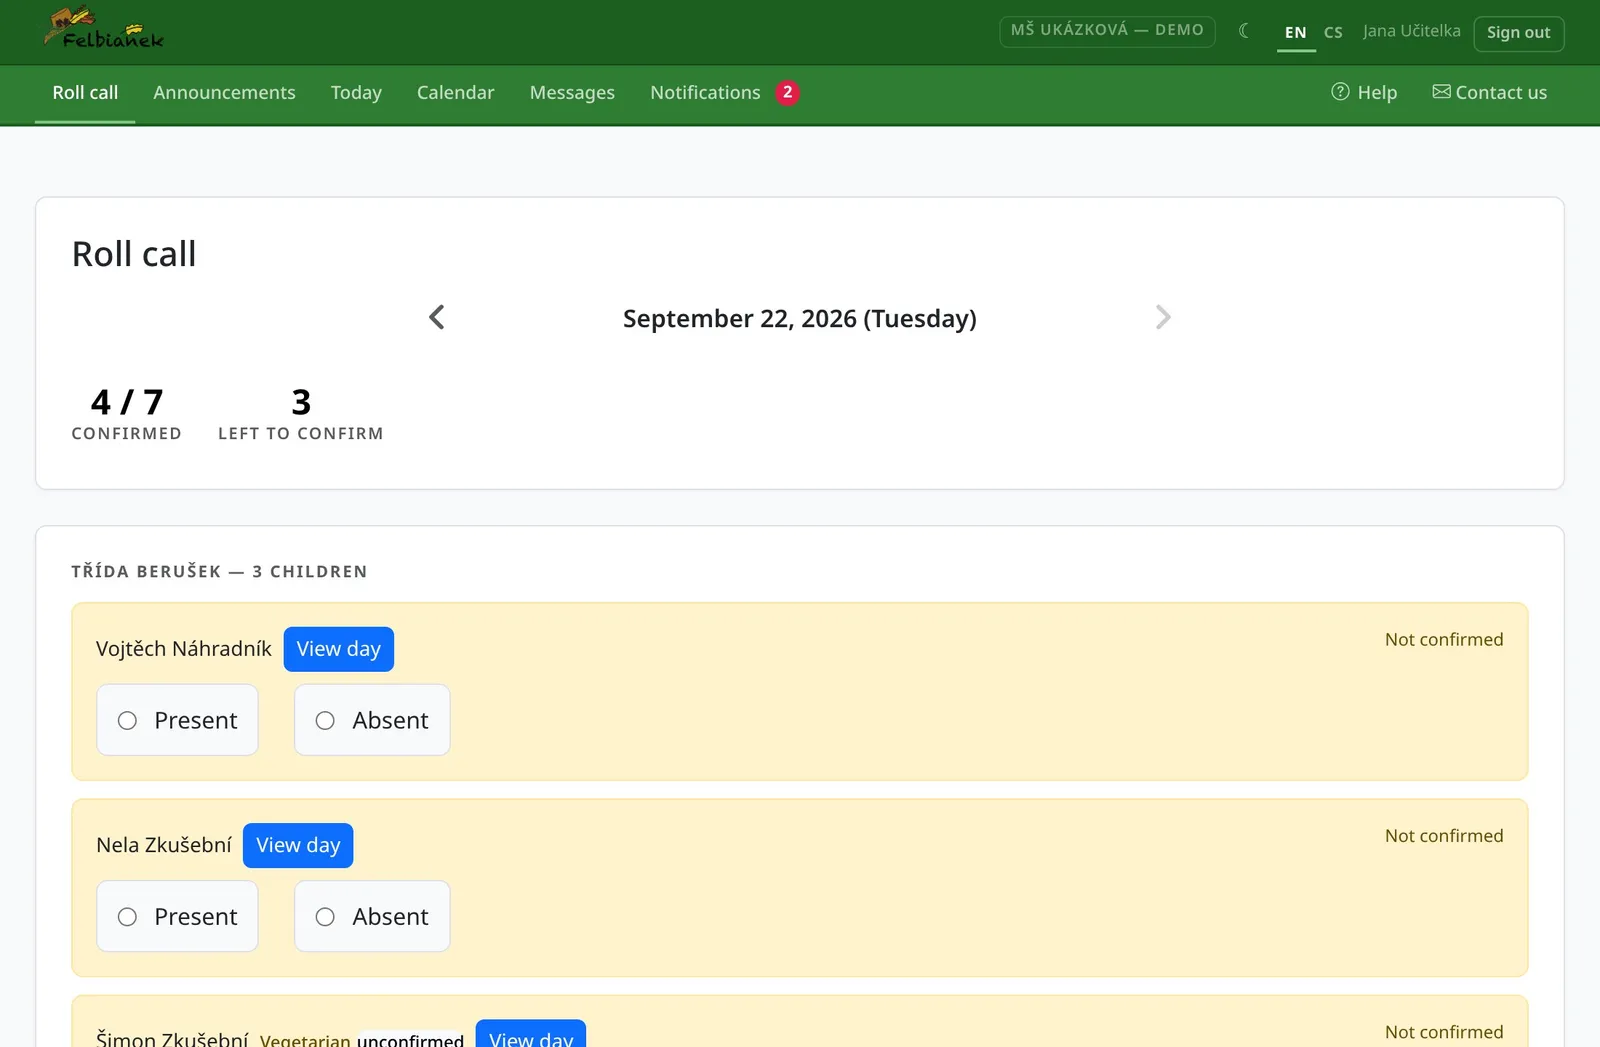This screenshot has width=1600, height=1047.
Task: Click the 3 left to confirm count
Action: [301, 413]
